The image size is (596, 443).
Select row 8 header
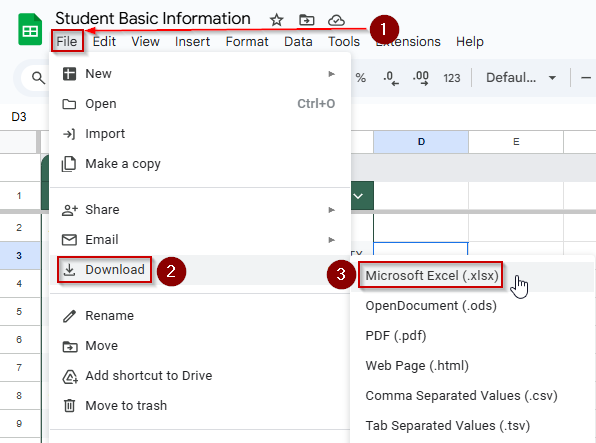19,395
